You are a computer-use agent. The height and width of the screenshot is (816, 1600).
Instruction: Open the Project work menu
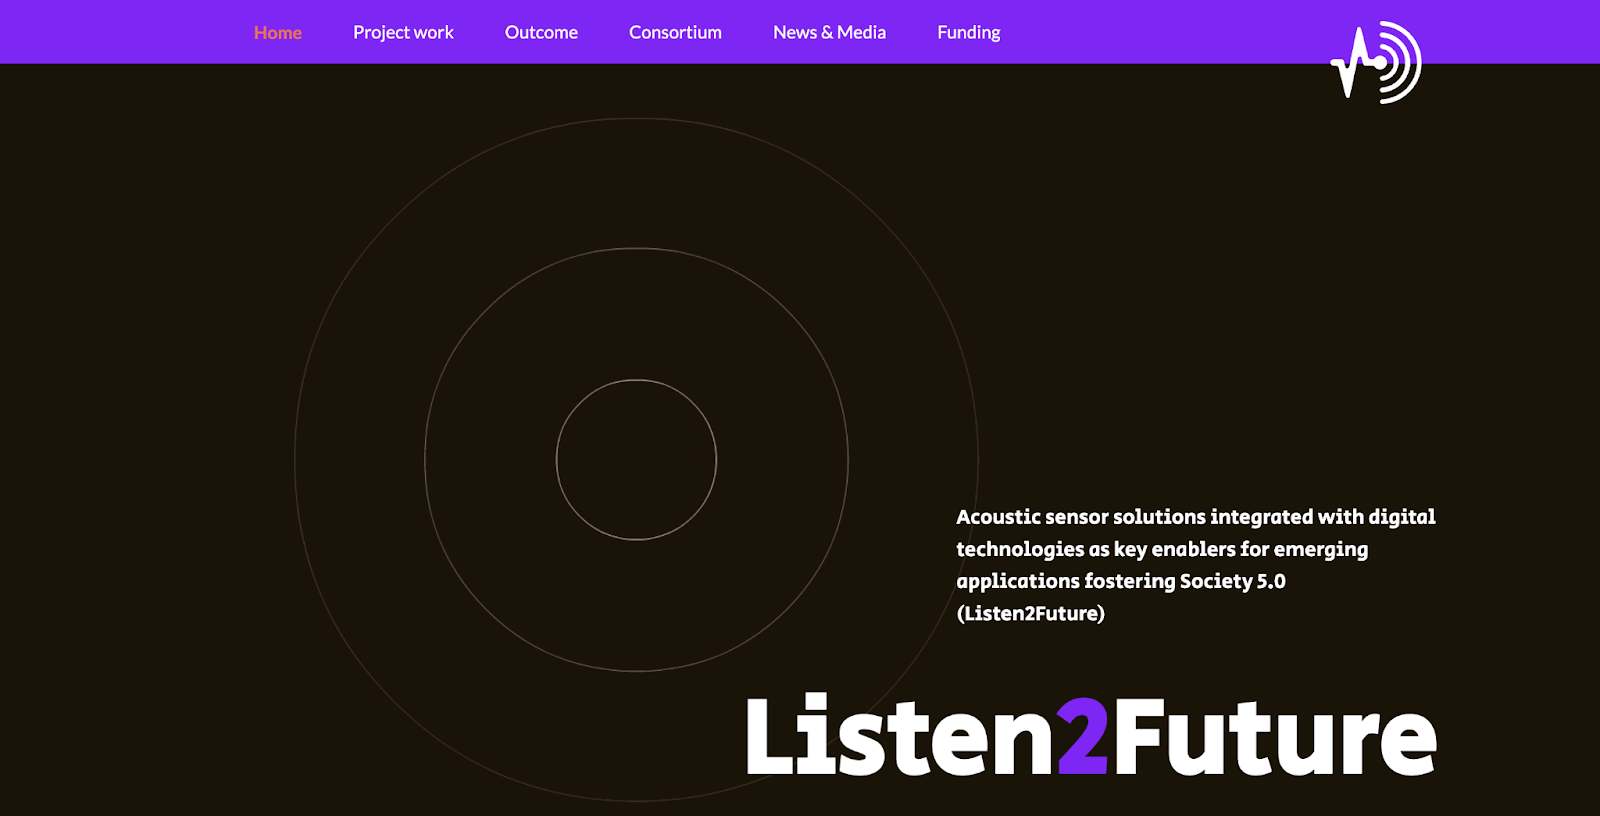point(403,32)
